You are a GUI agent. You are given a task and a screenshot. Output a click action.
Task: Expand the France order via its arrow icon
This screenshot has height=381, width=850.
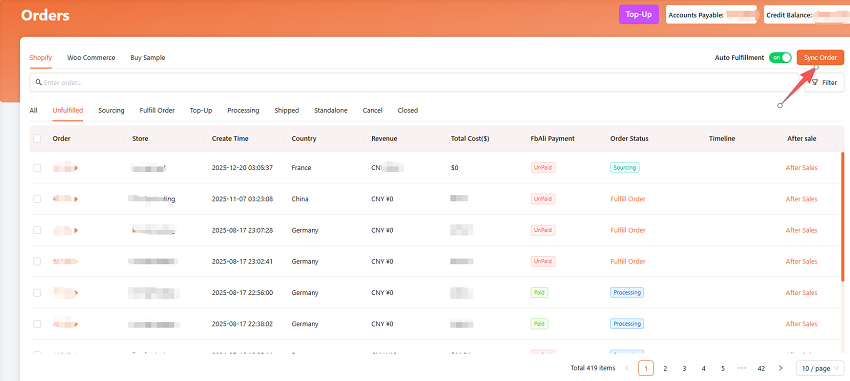click(76, 168)
